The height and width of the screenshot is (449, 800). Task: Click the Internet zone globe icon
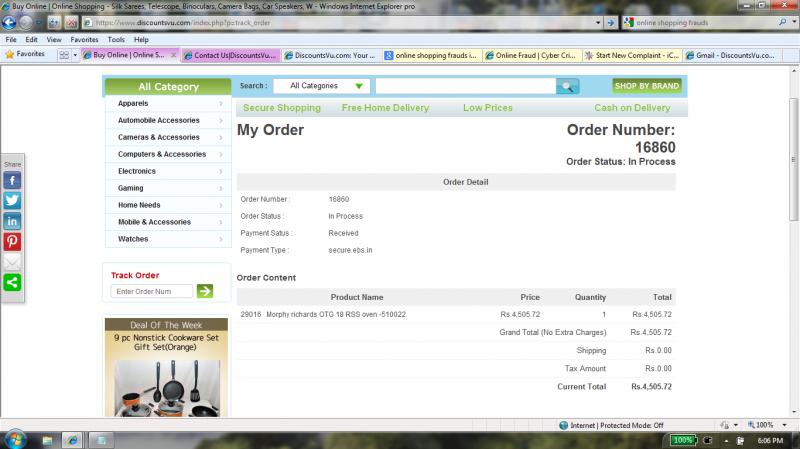[563, 425]
